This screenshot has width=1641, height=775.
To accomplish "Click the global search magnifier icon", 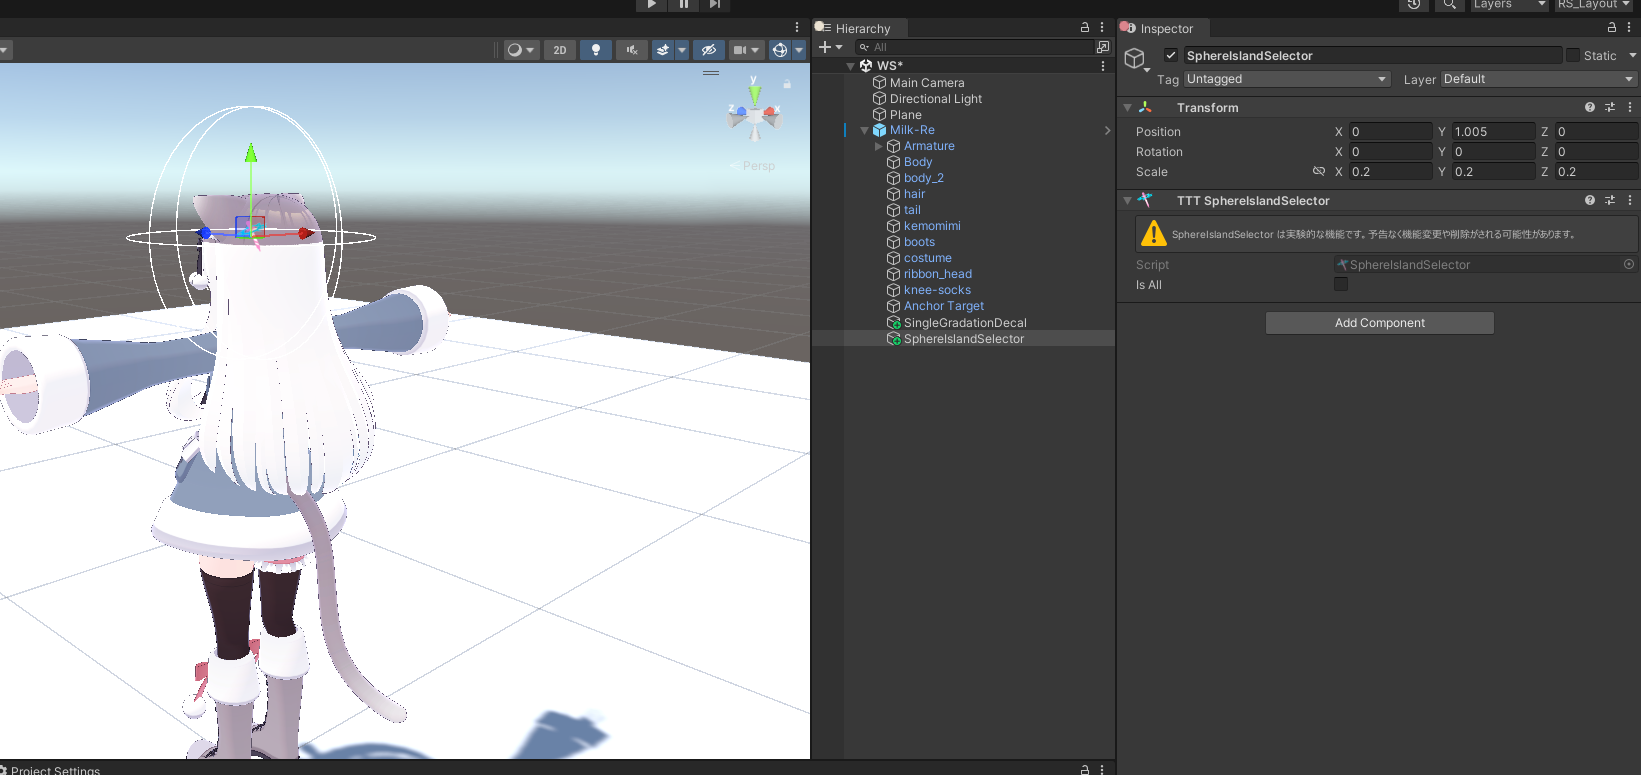I will pos(1449,5).
